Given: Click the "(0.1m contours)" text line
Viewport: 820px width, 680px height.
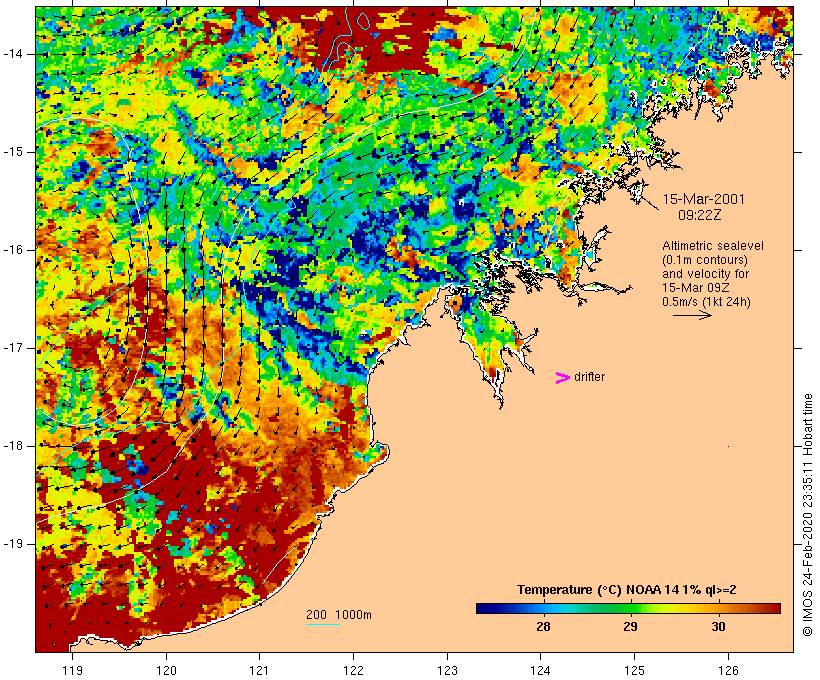Looking at the screenshot, I should [705, 260].
